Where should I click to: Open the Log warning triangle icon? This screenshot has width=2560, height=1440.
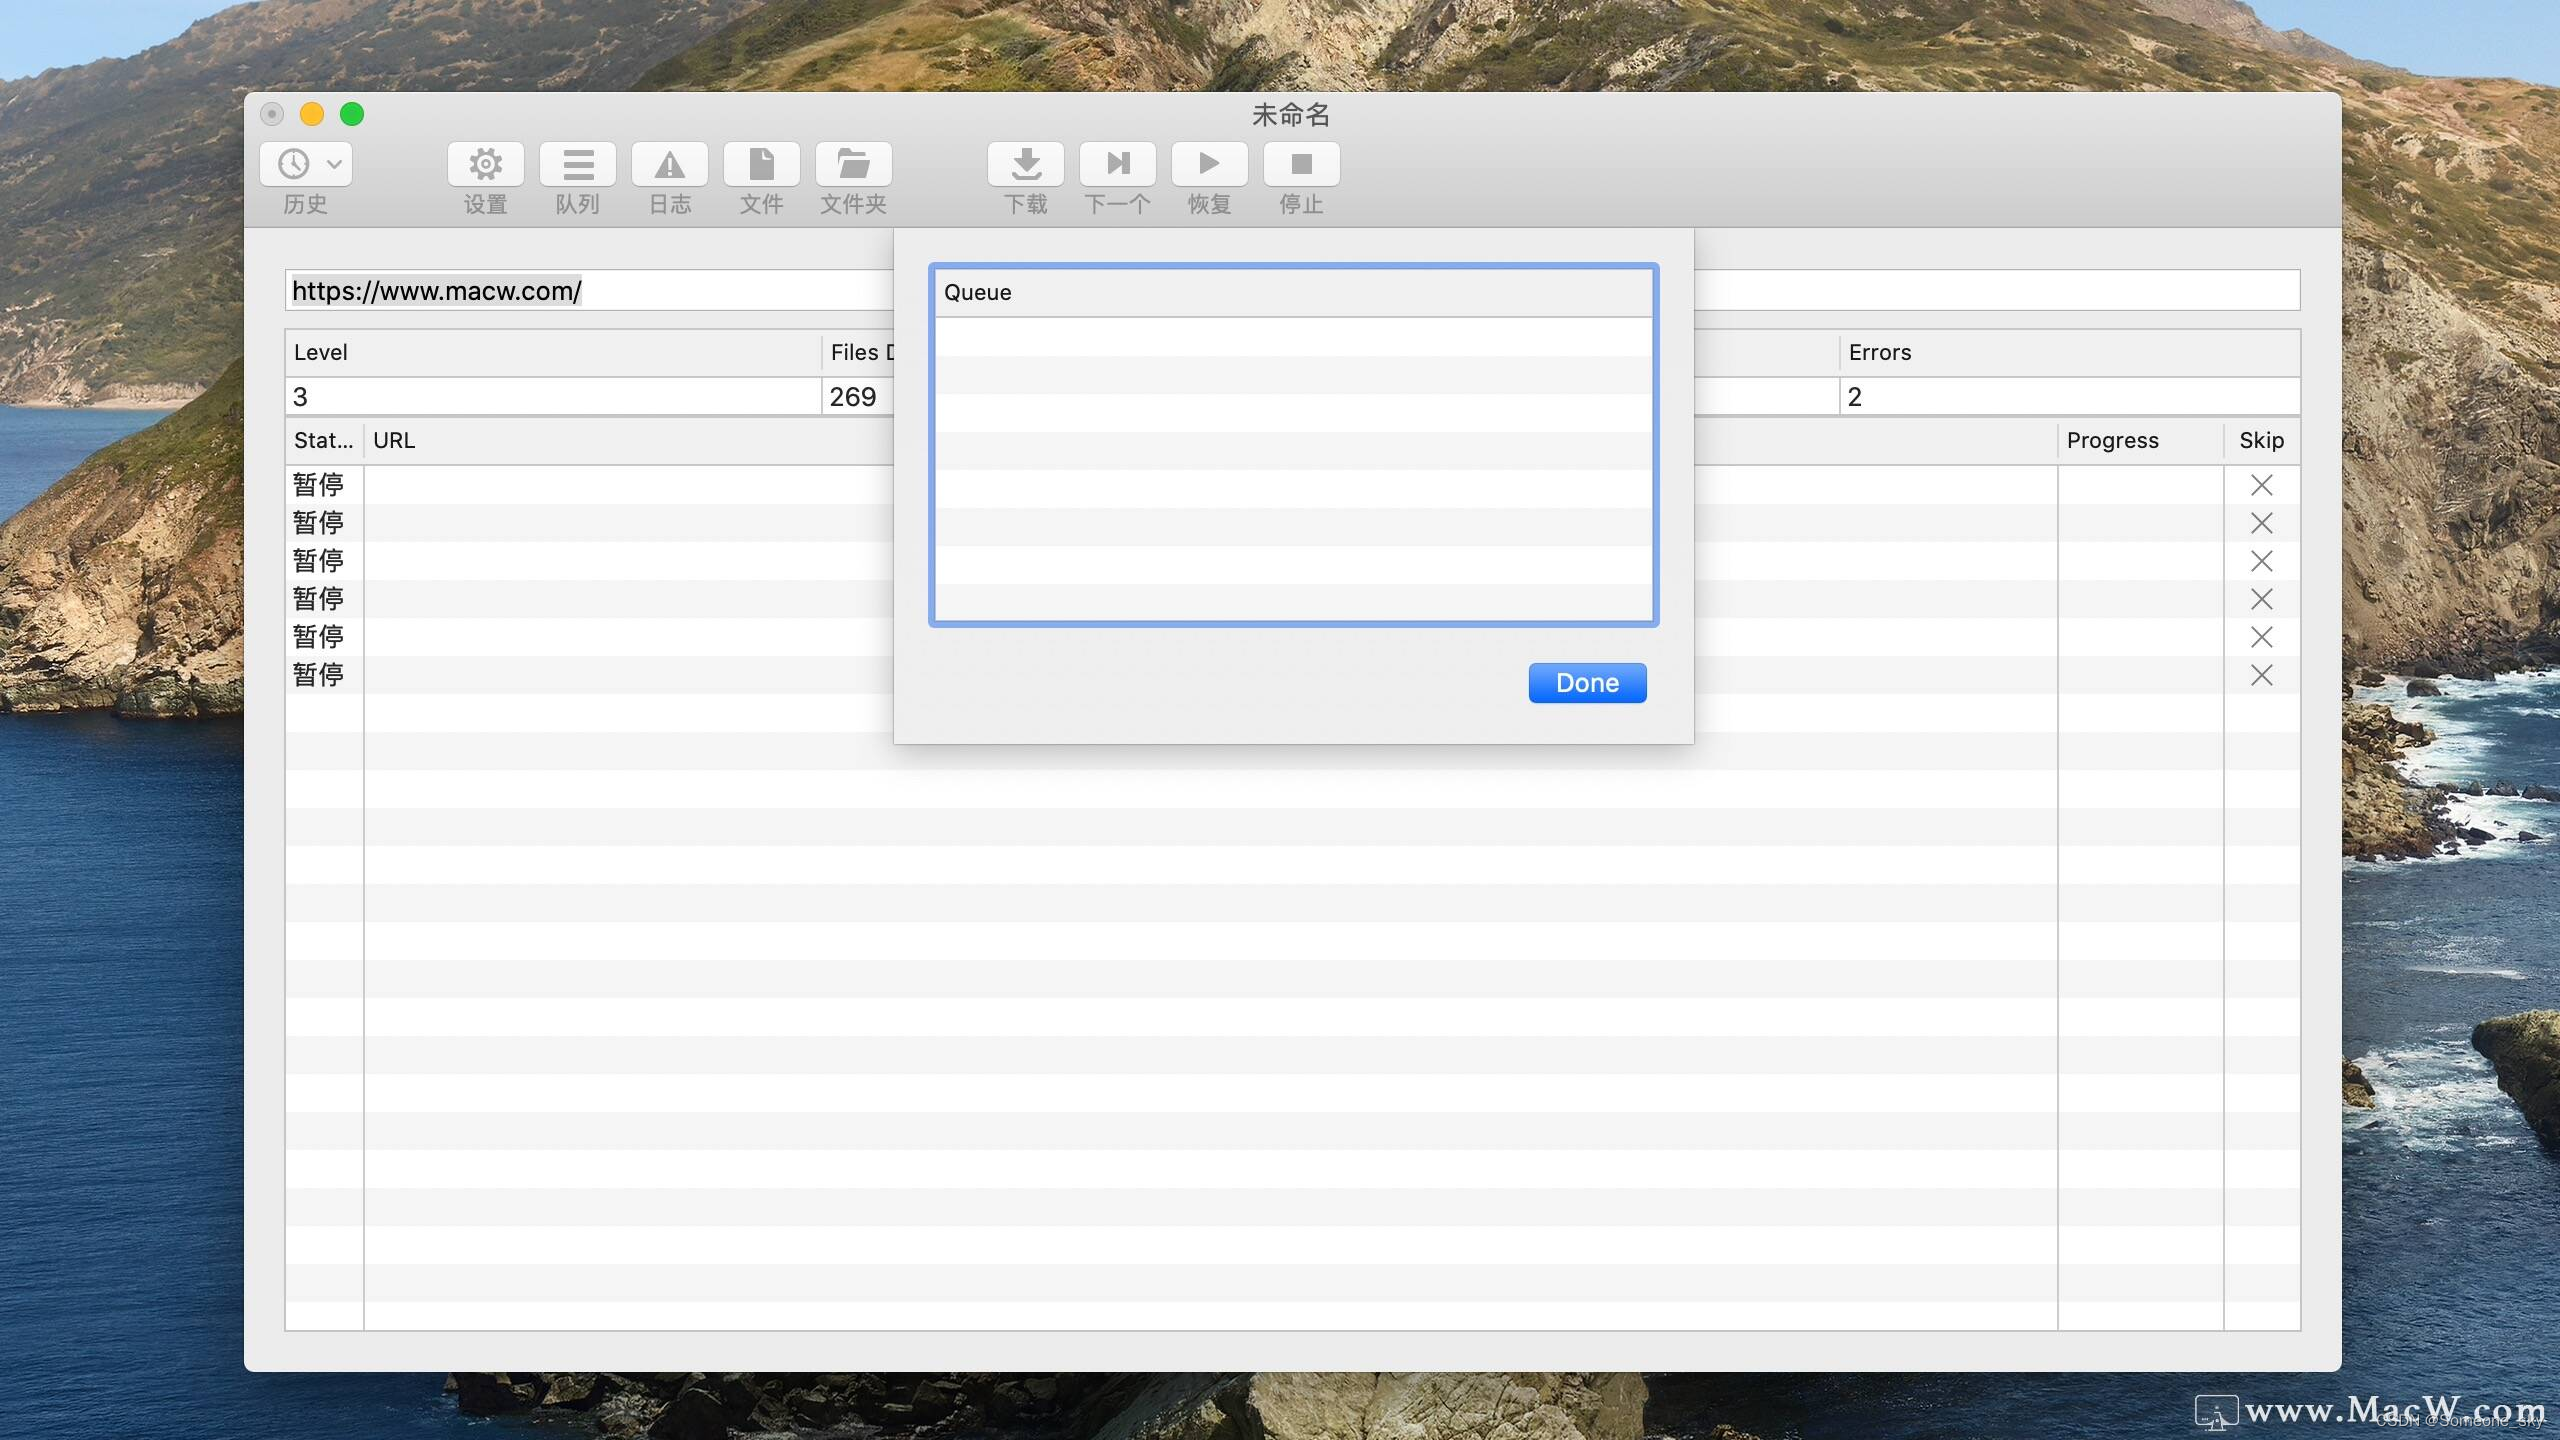pyautogui.click(x=669, y=164)
